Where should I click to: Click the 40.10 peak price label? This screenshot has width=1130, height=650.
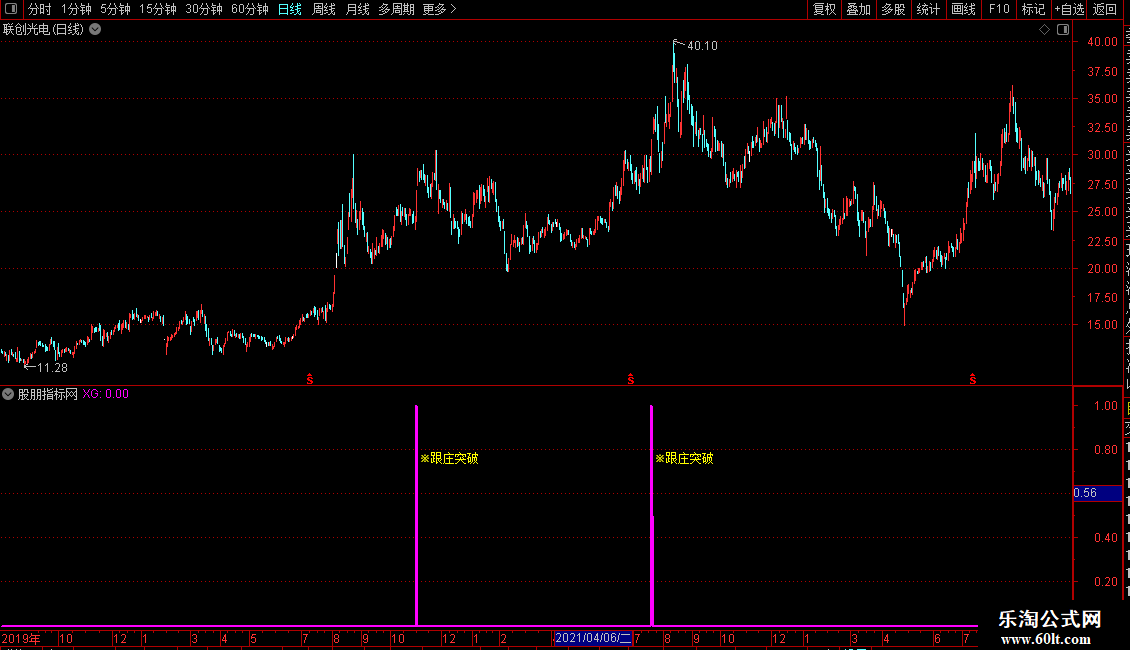(702, 45)
